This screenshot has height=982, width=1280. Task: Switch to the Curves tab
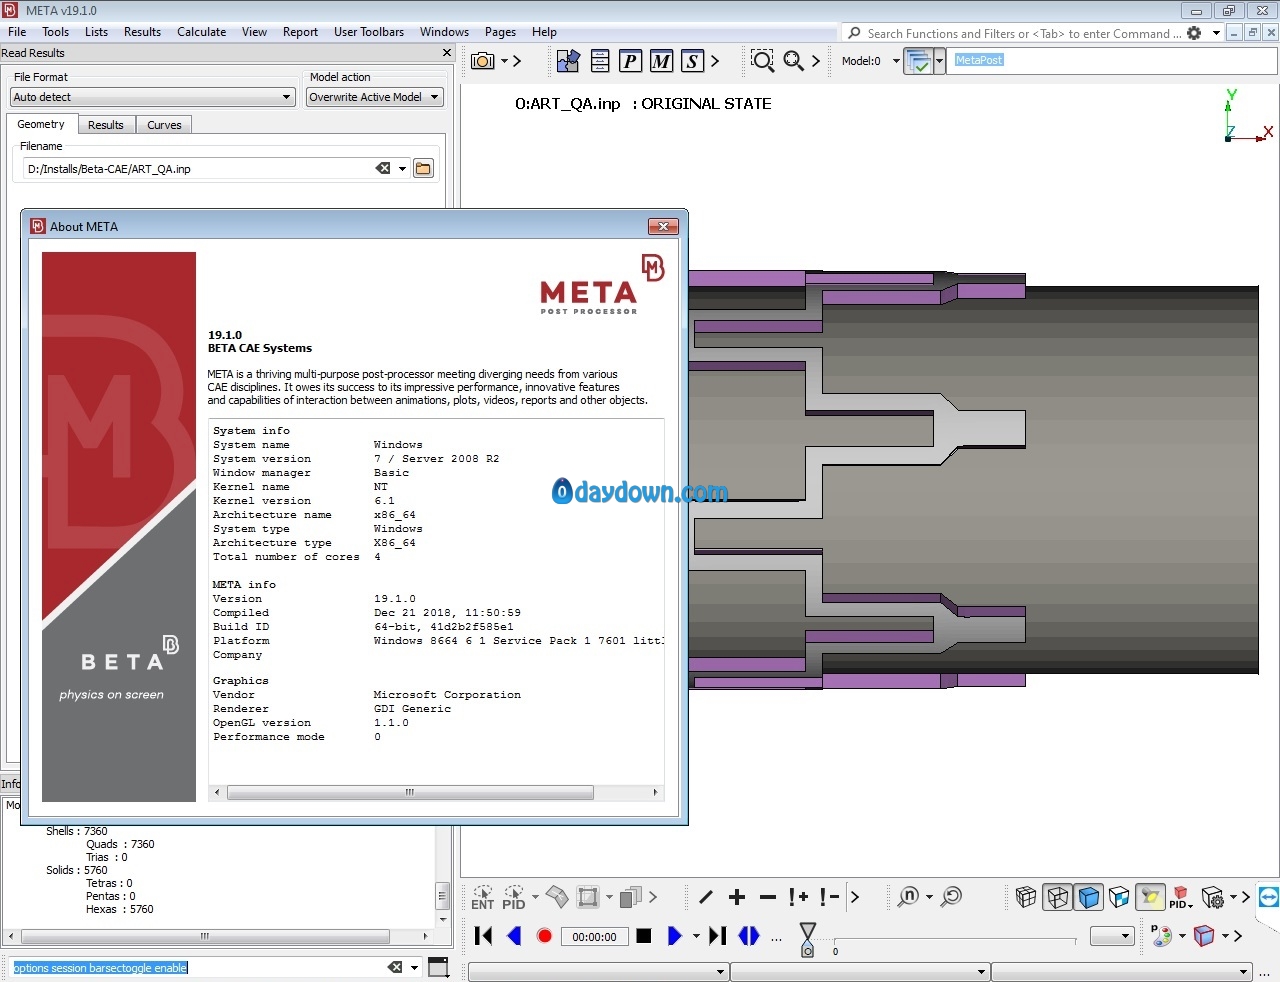[164, 125]
